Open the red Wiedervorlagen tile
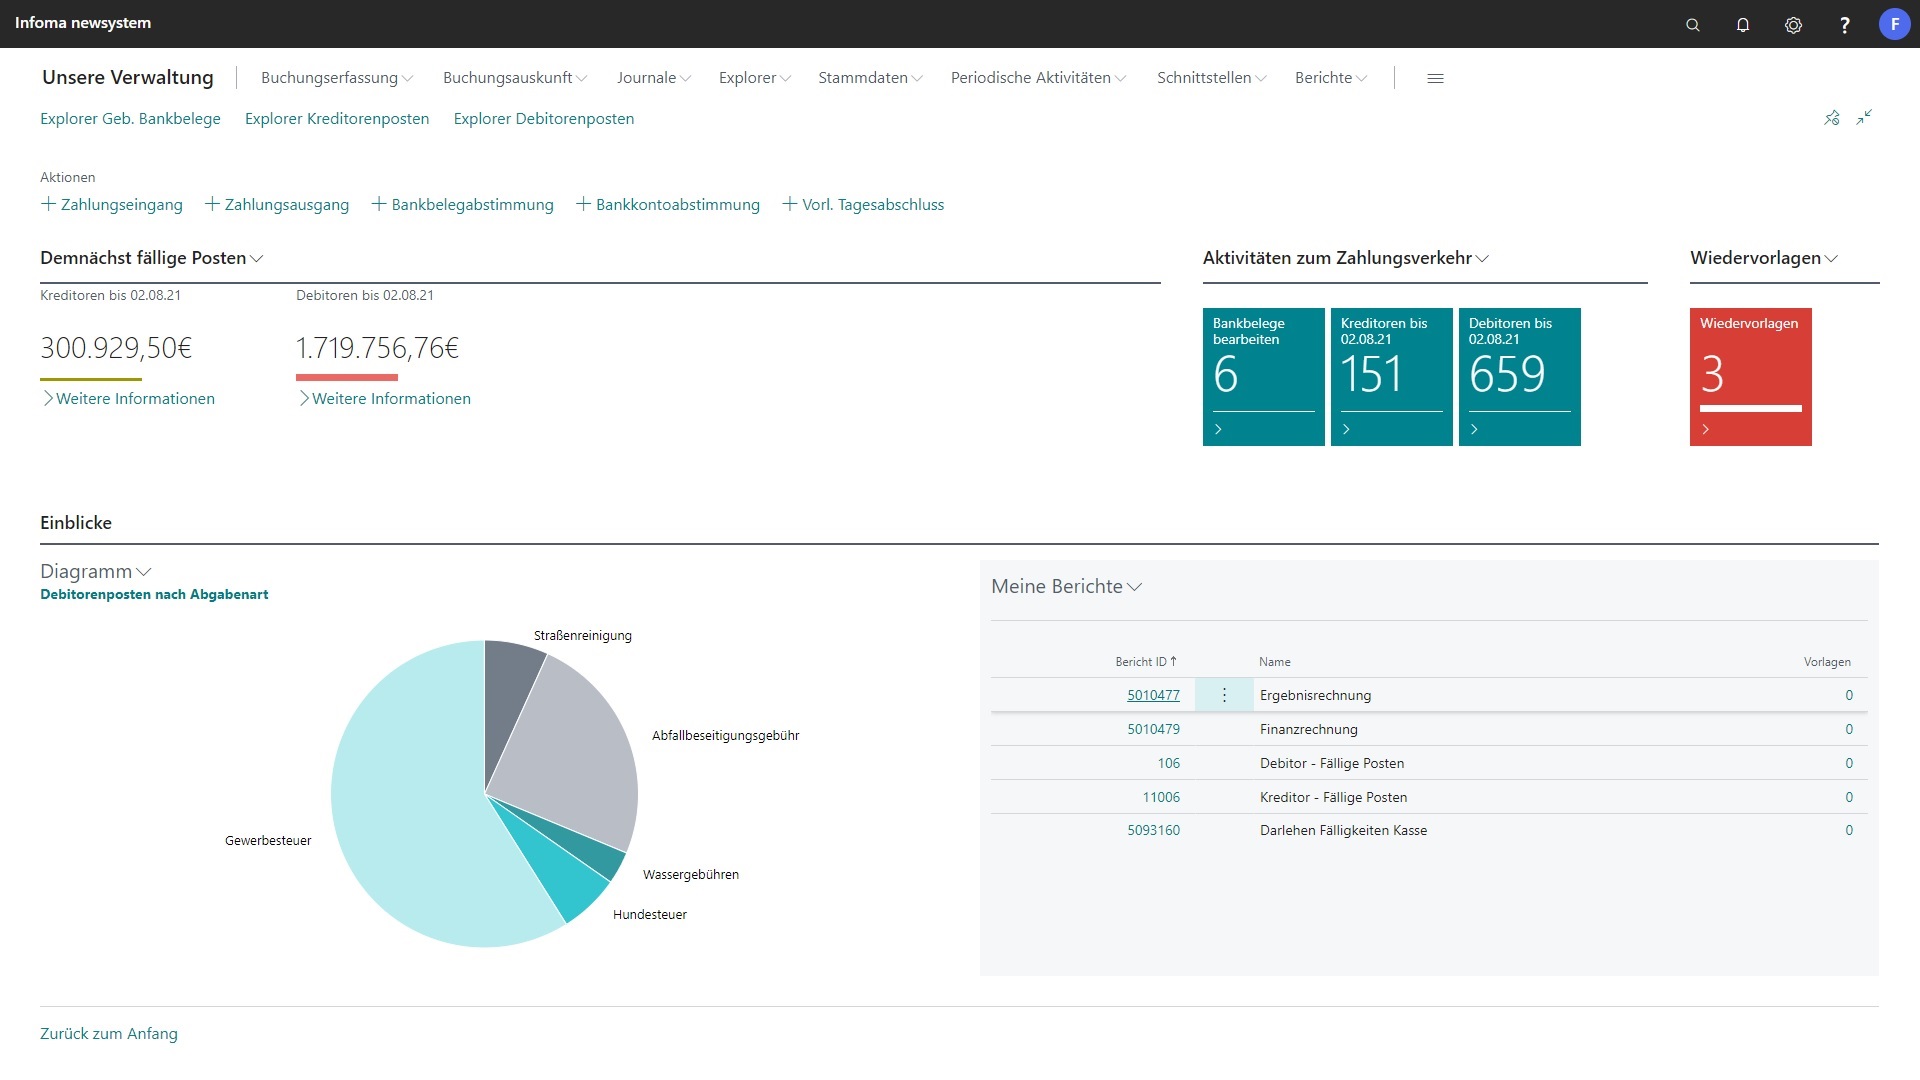Viewport: 1920px width, 1080px height. pos(1750,376)
